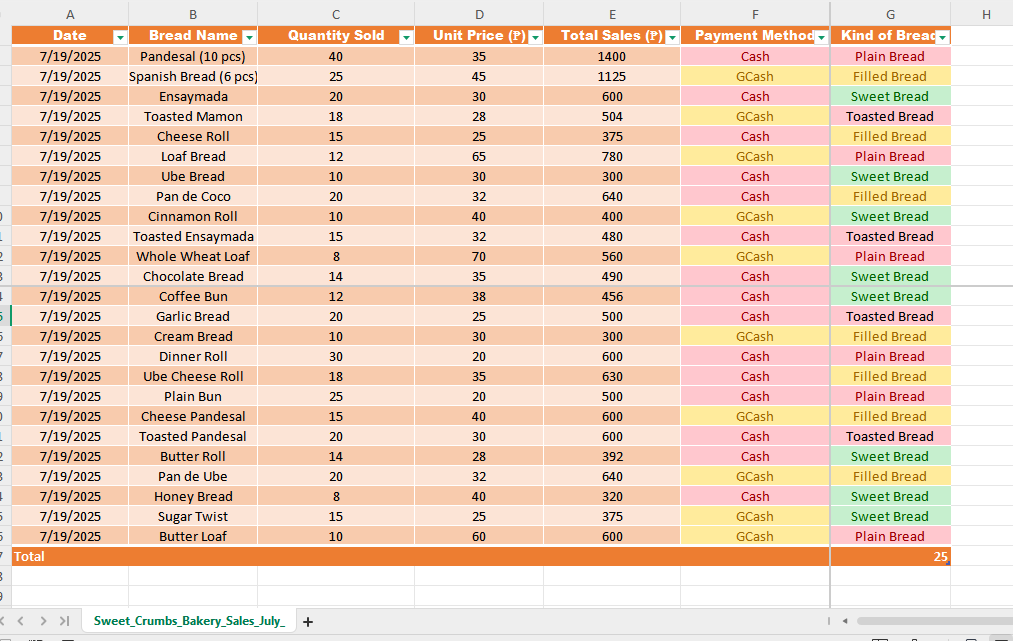Select the 'Butter Roll' cell
Image resolution: width=1013 pixels, height=641 pixels.
click(x=193, y=457)
